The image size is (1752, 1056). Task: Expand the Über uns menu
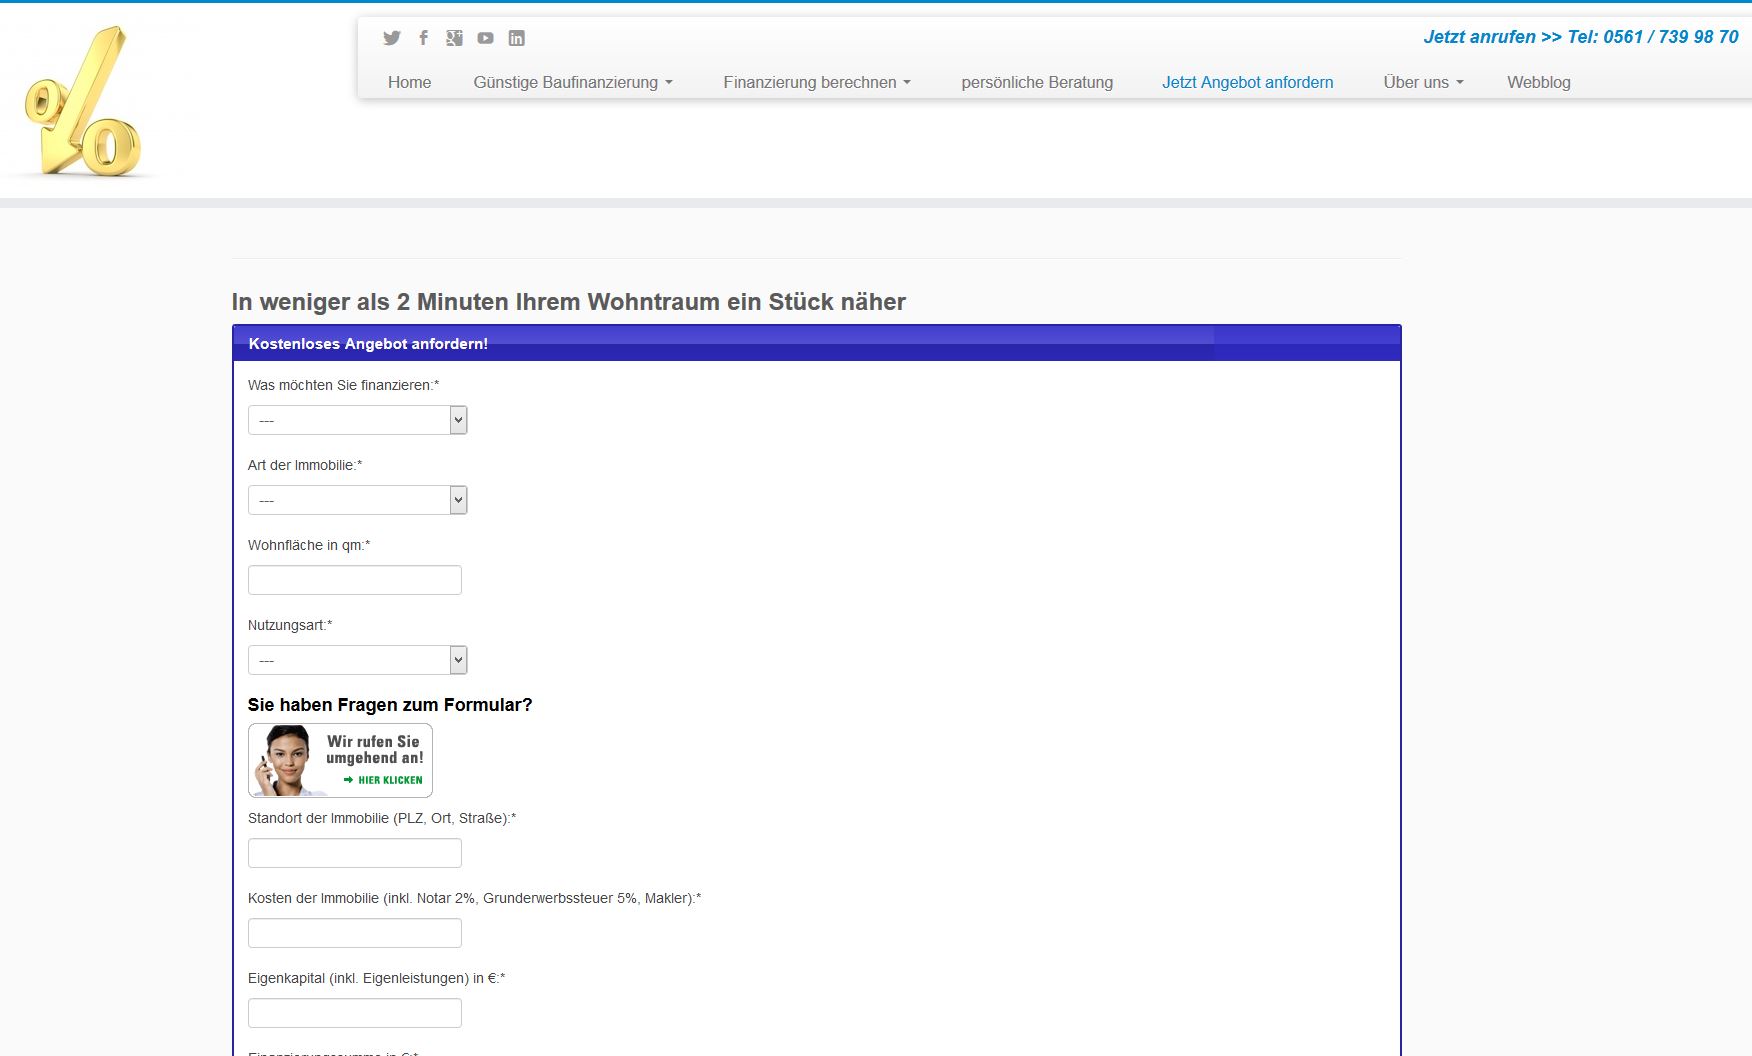tap(1422, 82)
